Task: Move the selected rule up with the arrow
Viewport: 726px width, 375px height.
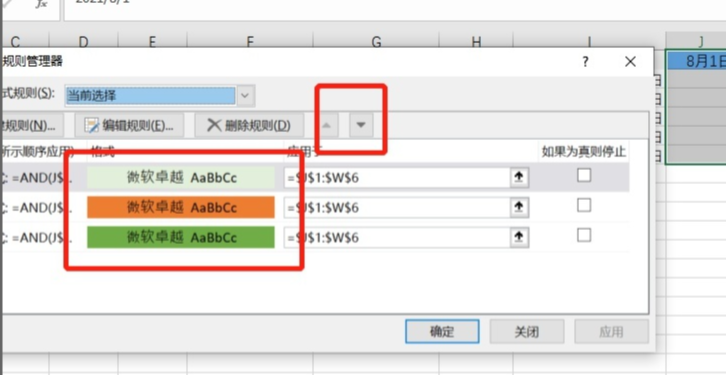Action: pos(327,125)
